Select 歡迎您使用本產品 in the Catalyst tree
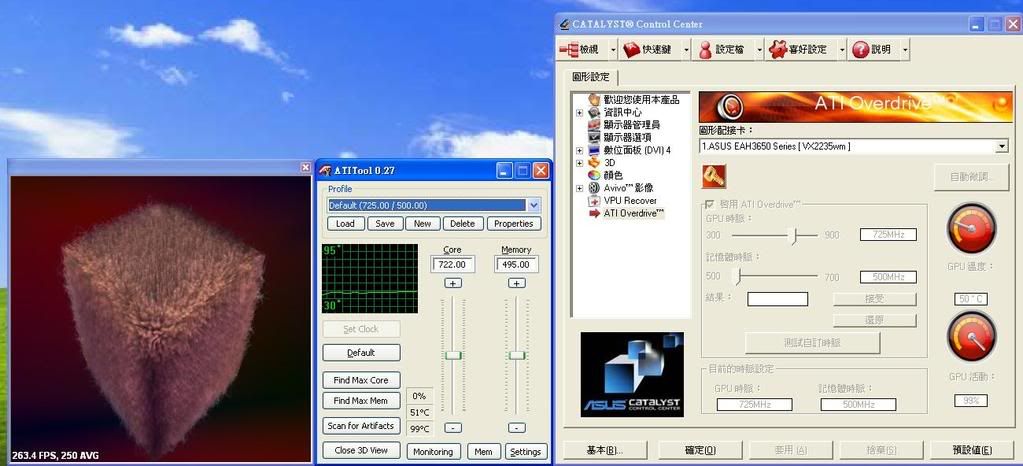 641,100
